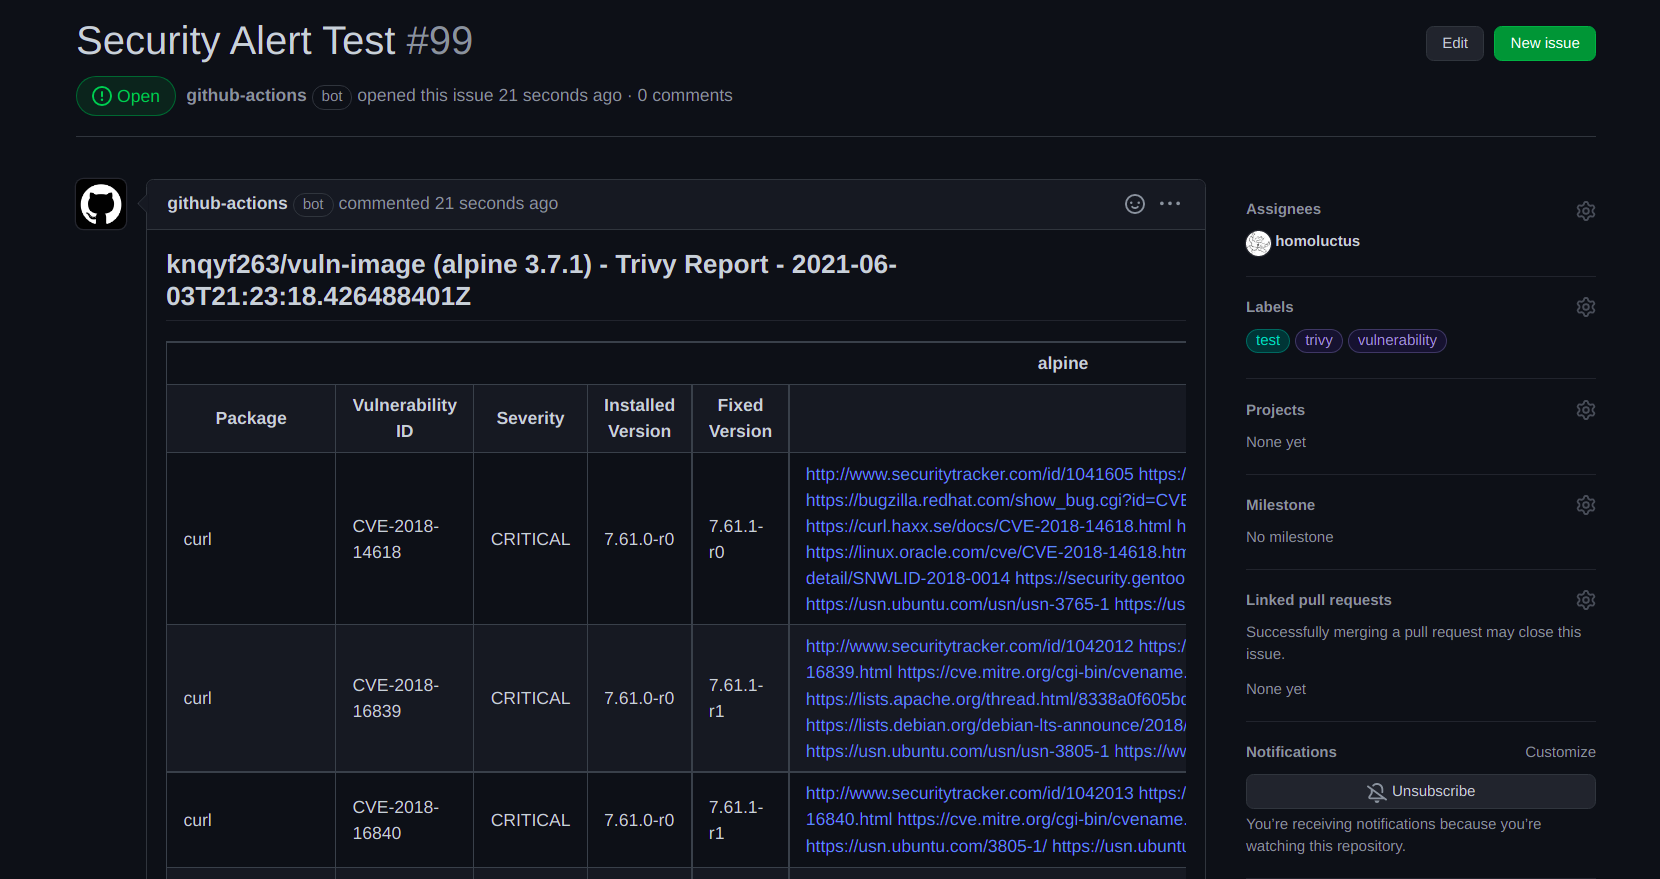Open usn.ubuntu.com usn-3805-1 link
Screen dimensions: 1660x879
point(957,751)
